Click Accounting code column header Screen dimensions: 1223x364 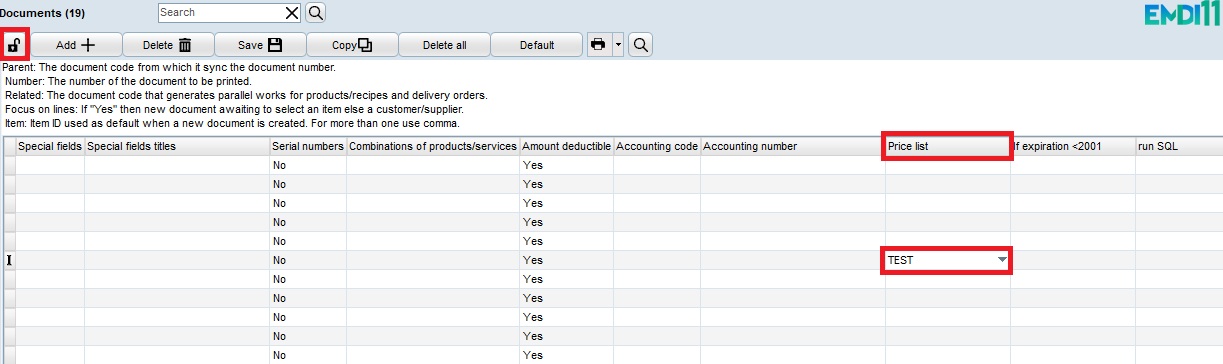pyautogui.click(x=657, y=146)
